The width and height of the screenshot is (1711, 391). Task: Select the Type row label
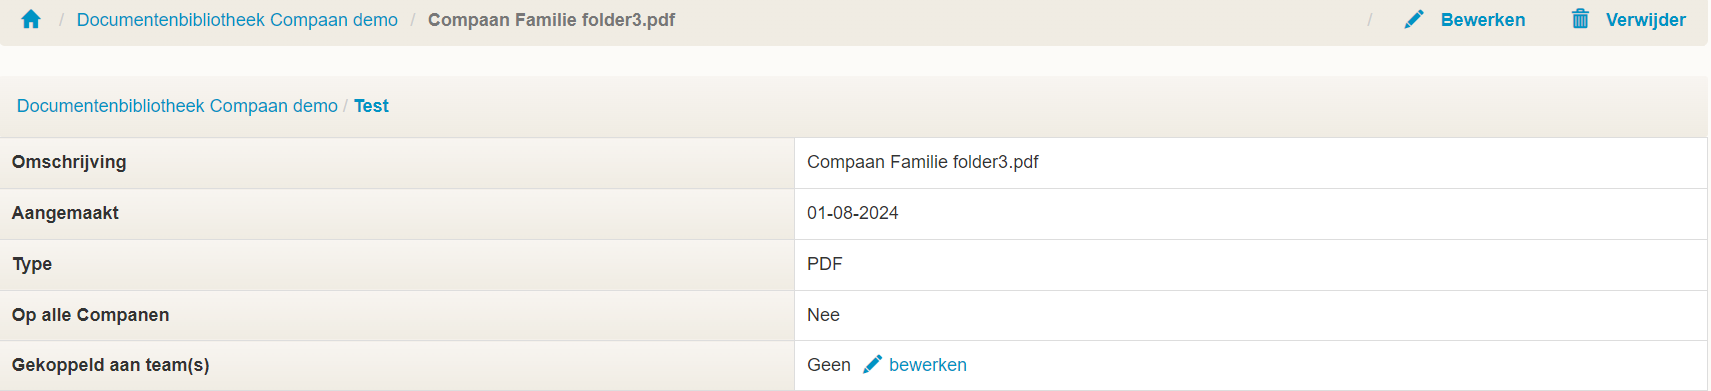32,264
